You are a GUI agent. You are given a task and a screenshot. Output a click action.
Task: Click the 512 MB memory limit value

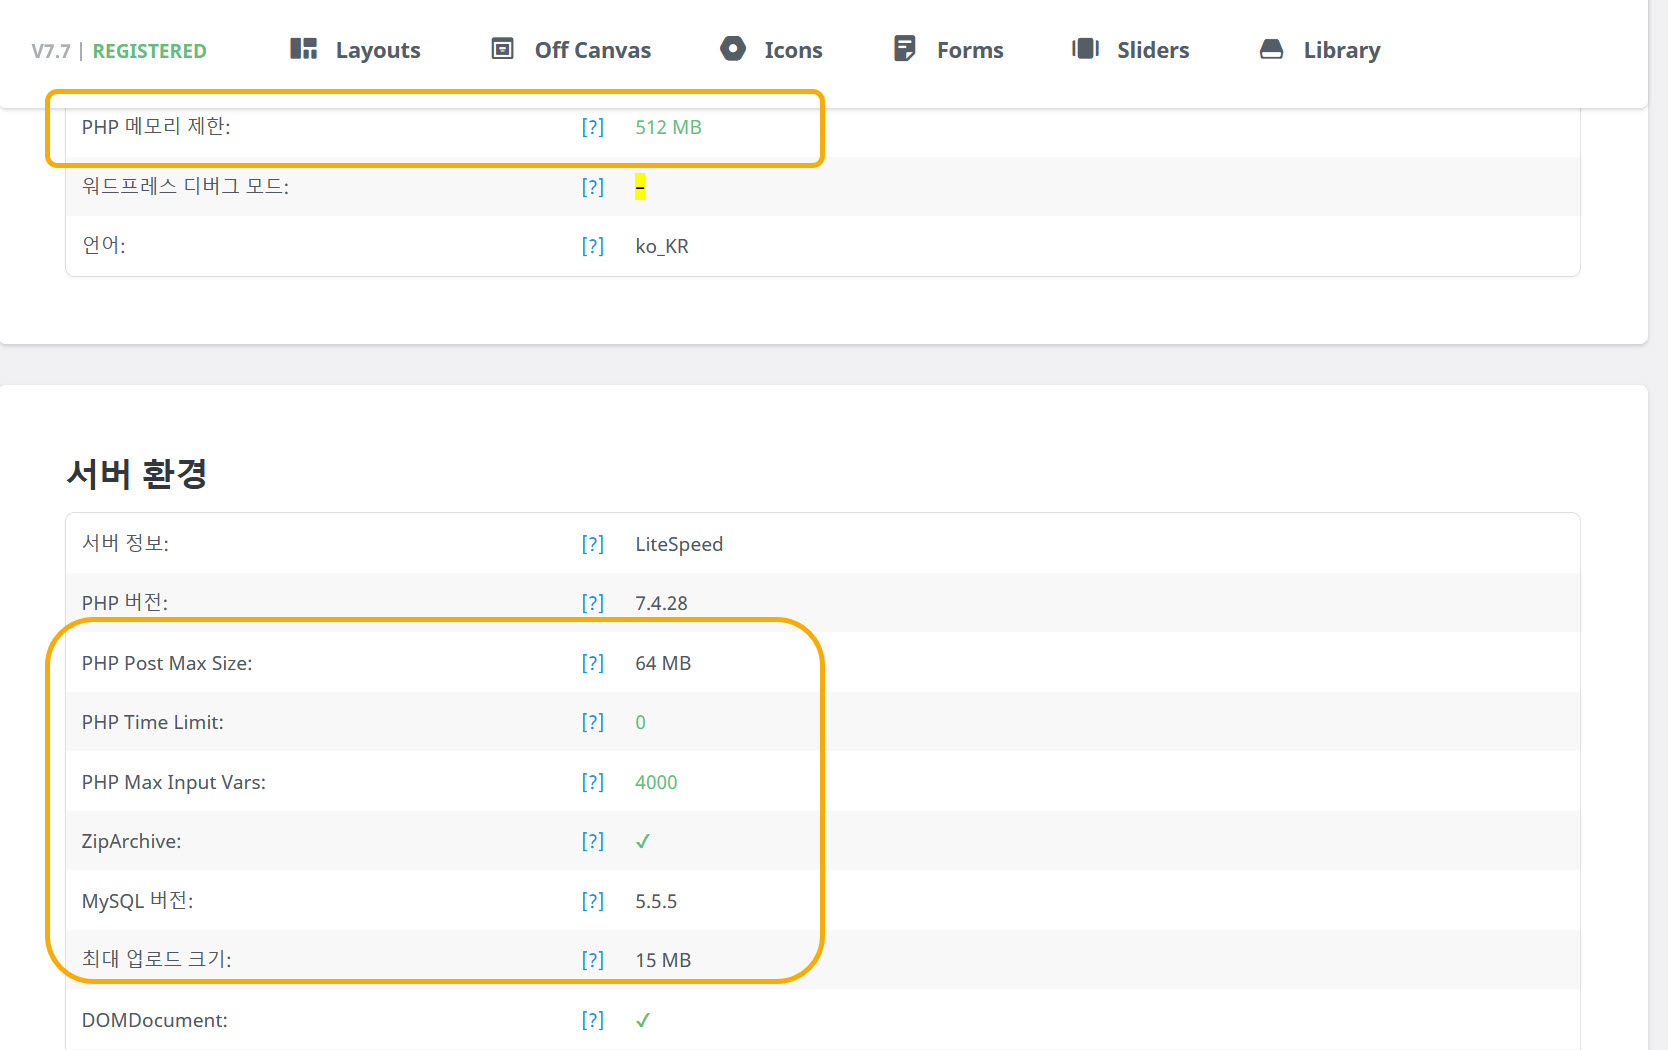pos(668,127)
